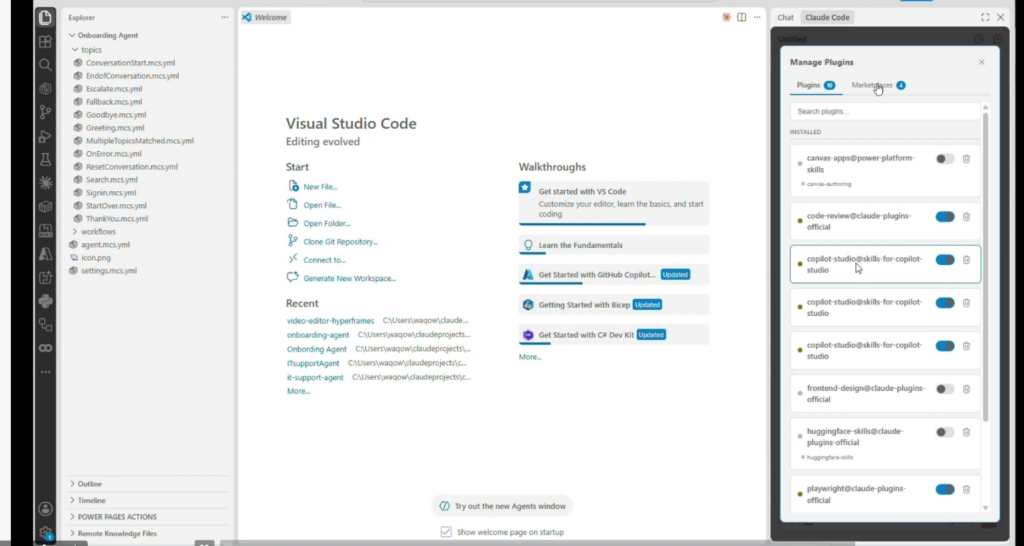Open Explorer panel's more actions ellipsis
Viewport: 1024px width, 546px height.
(x=225, y=18)
